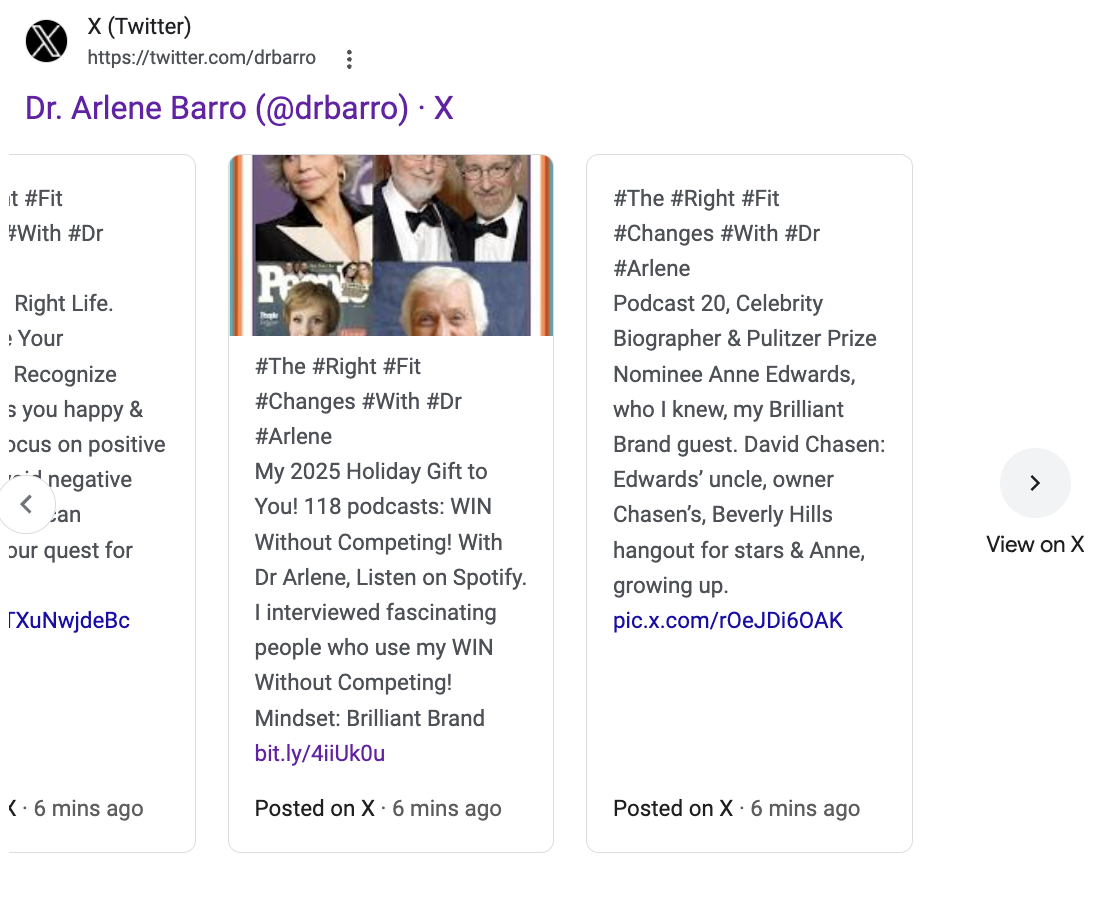This screenshot has height=898, width=1120.
Task: Click 'Chasen's, Beverly Hills' text line
Action: click(723, 514)
